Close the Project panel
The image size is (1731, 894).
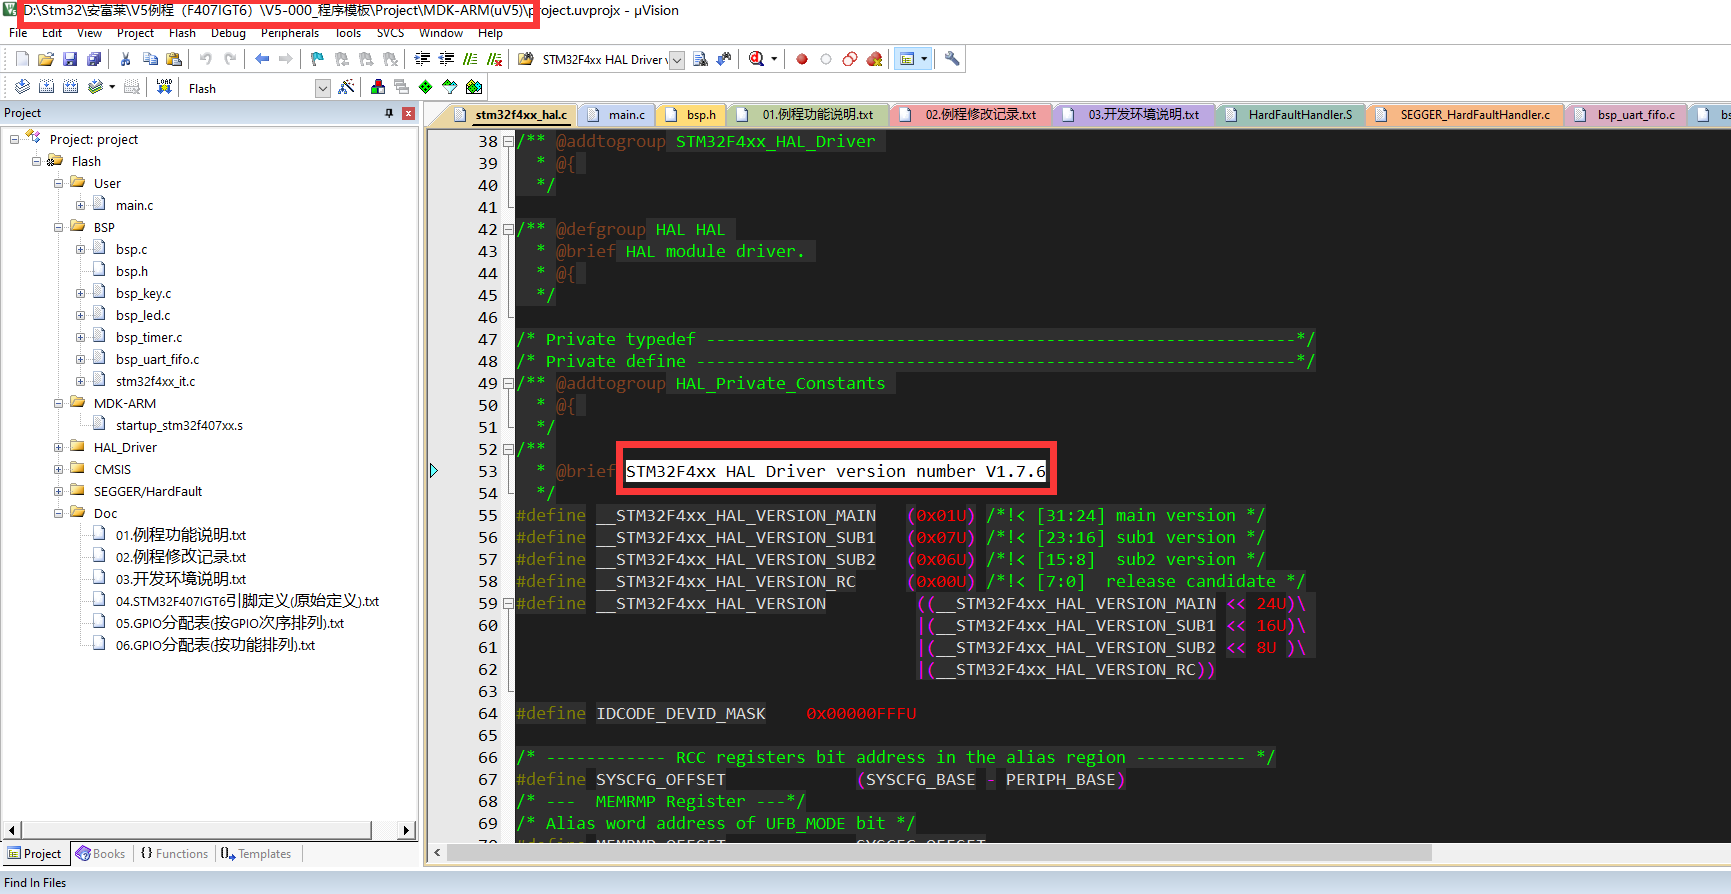click(x=408, y=113)
